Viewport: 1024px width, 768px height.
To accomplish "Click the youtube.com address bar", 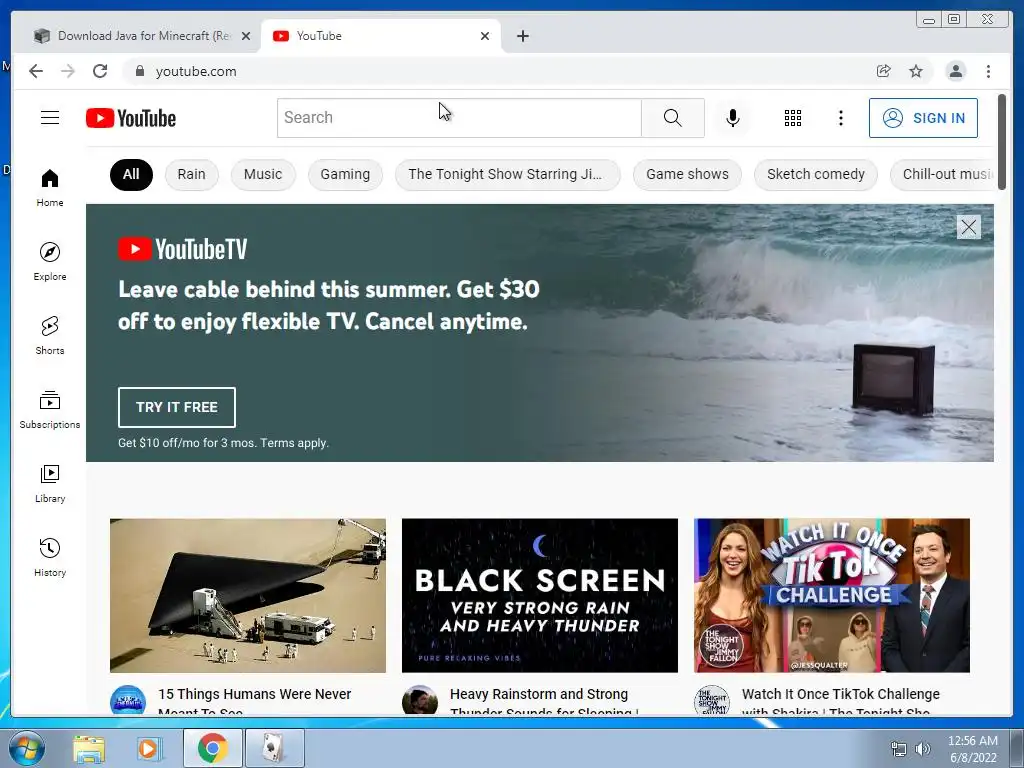I will (496, 71).
